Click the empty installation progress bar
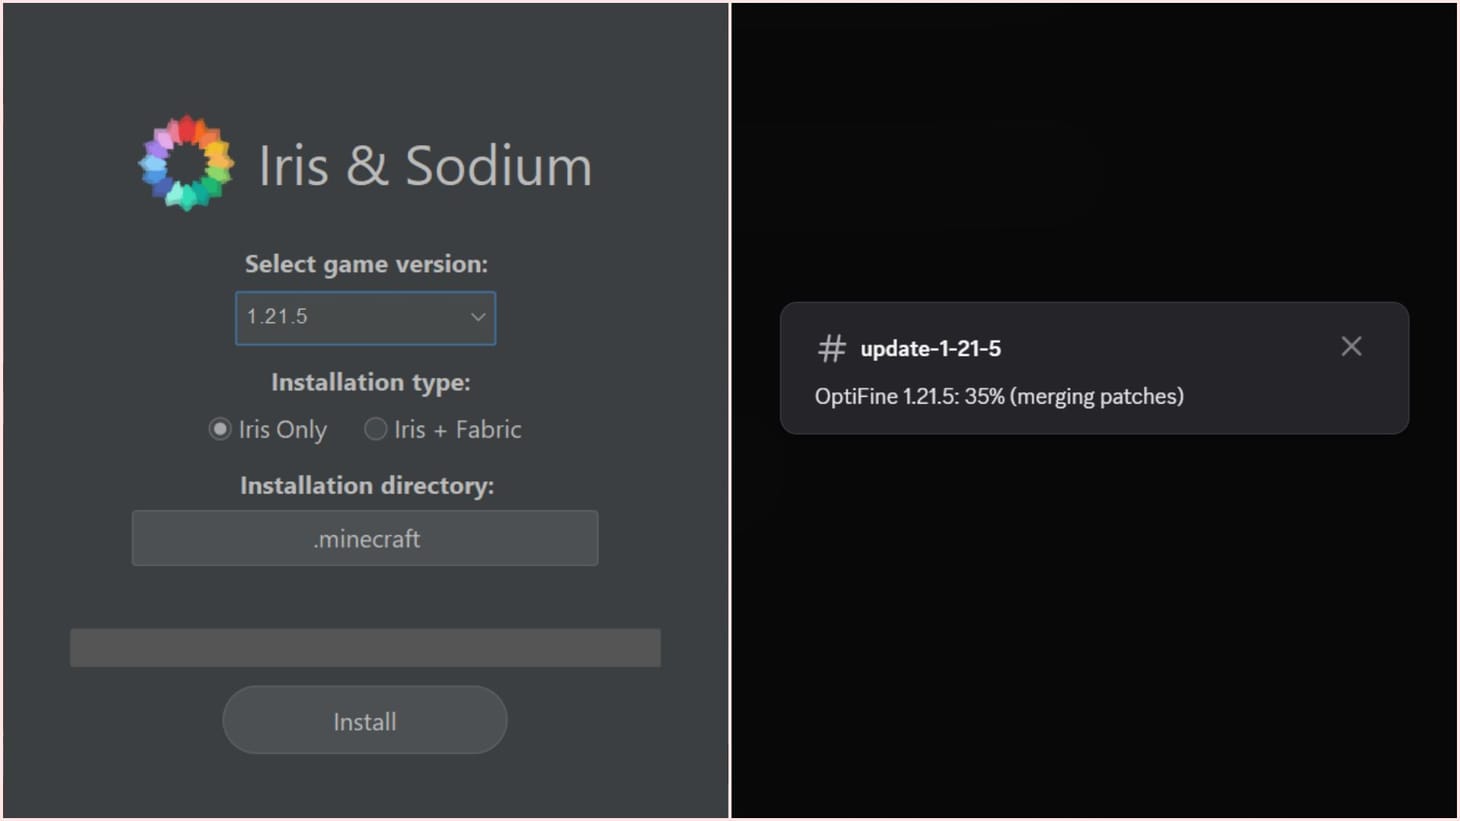This screenshot has height=821, width=1460. pyautogui.click(x=365, y=647)
